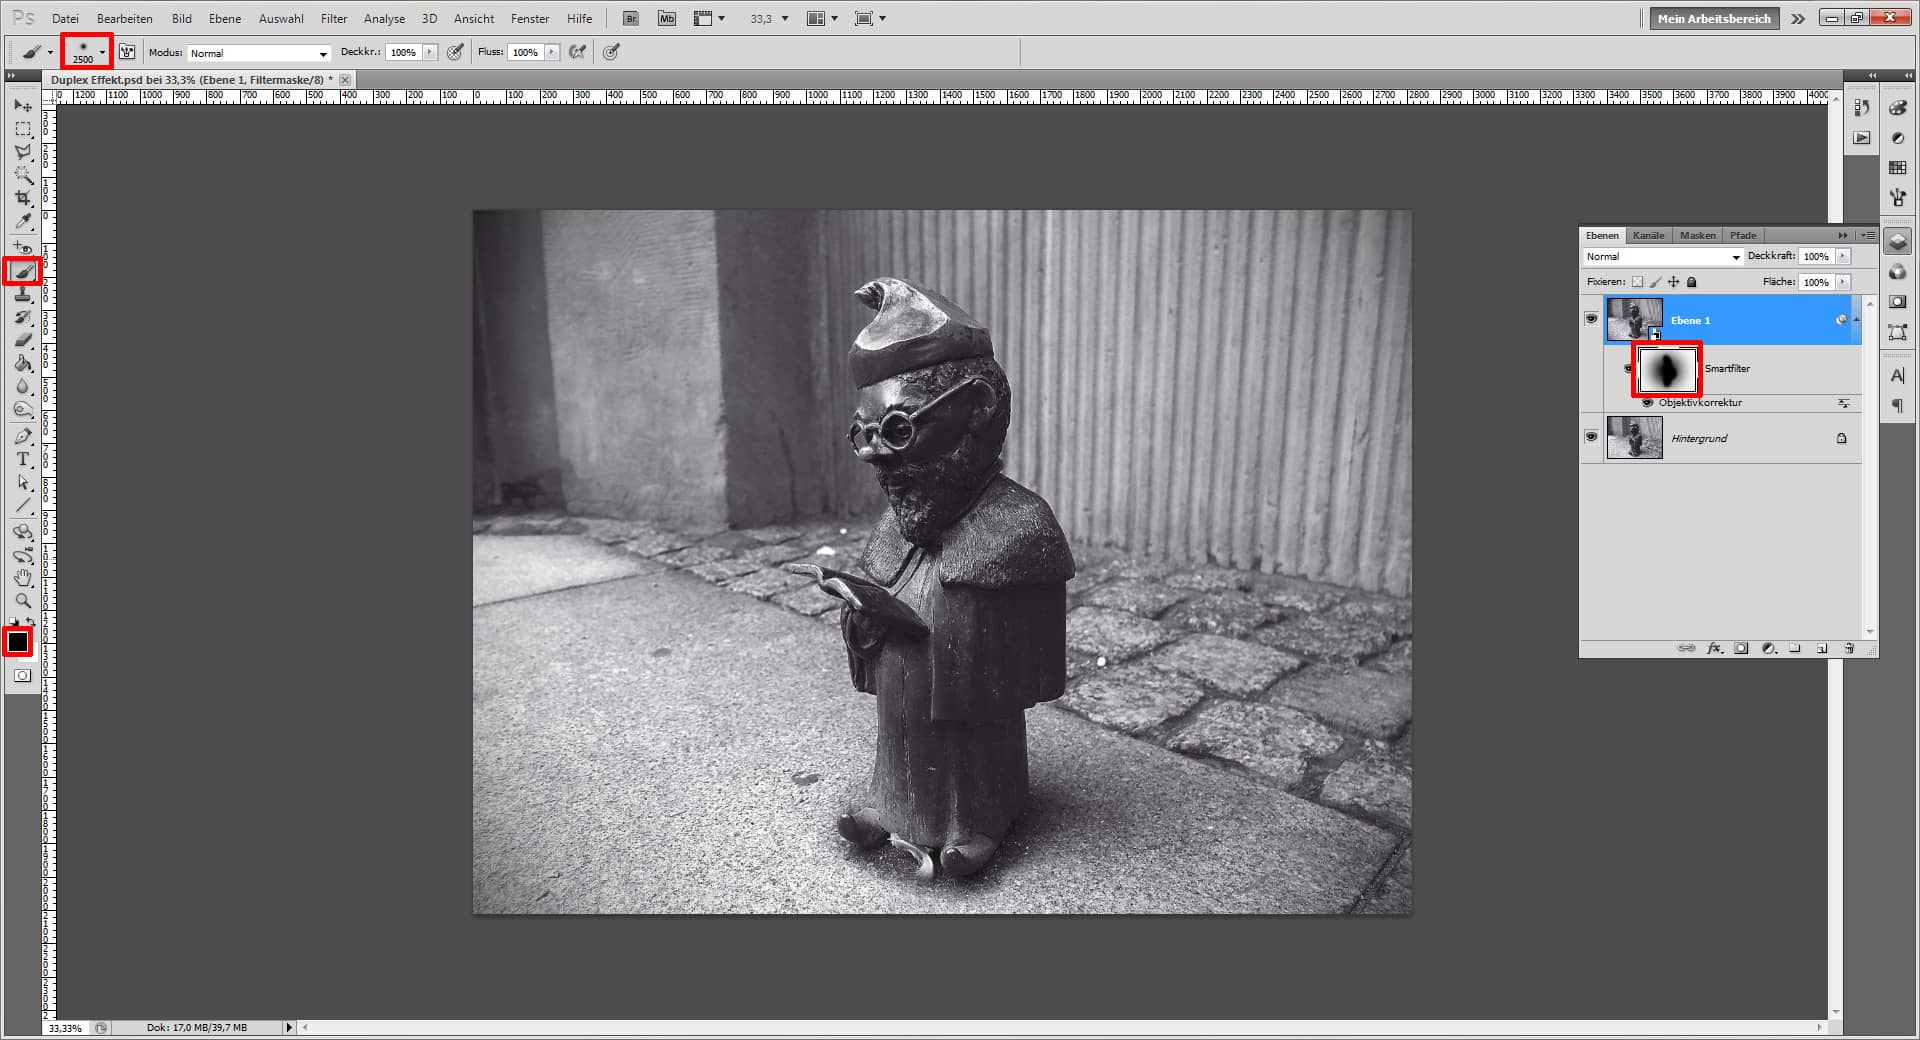Click the add layer mask icon
This screenshot has width=1920, height=1040.
1741,648
